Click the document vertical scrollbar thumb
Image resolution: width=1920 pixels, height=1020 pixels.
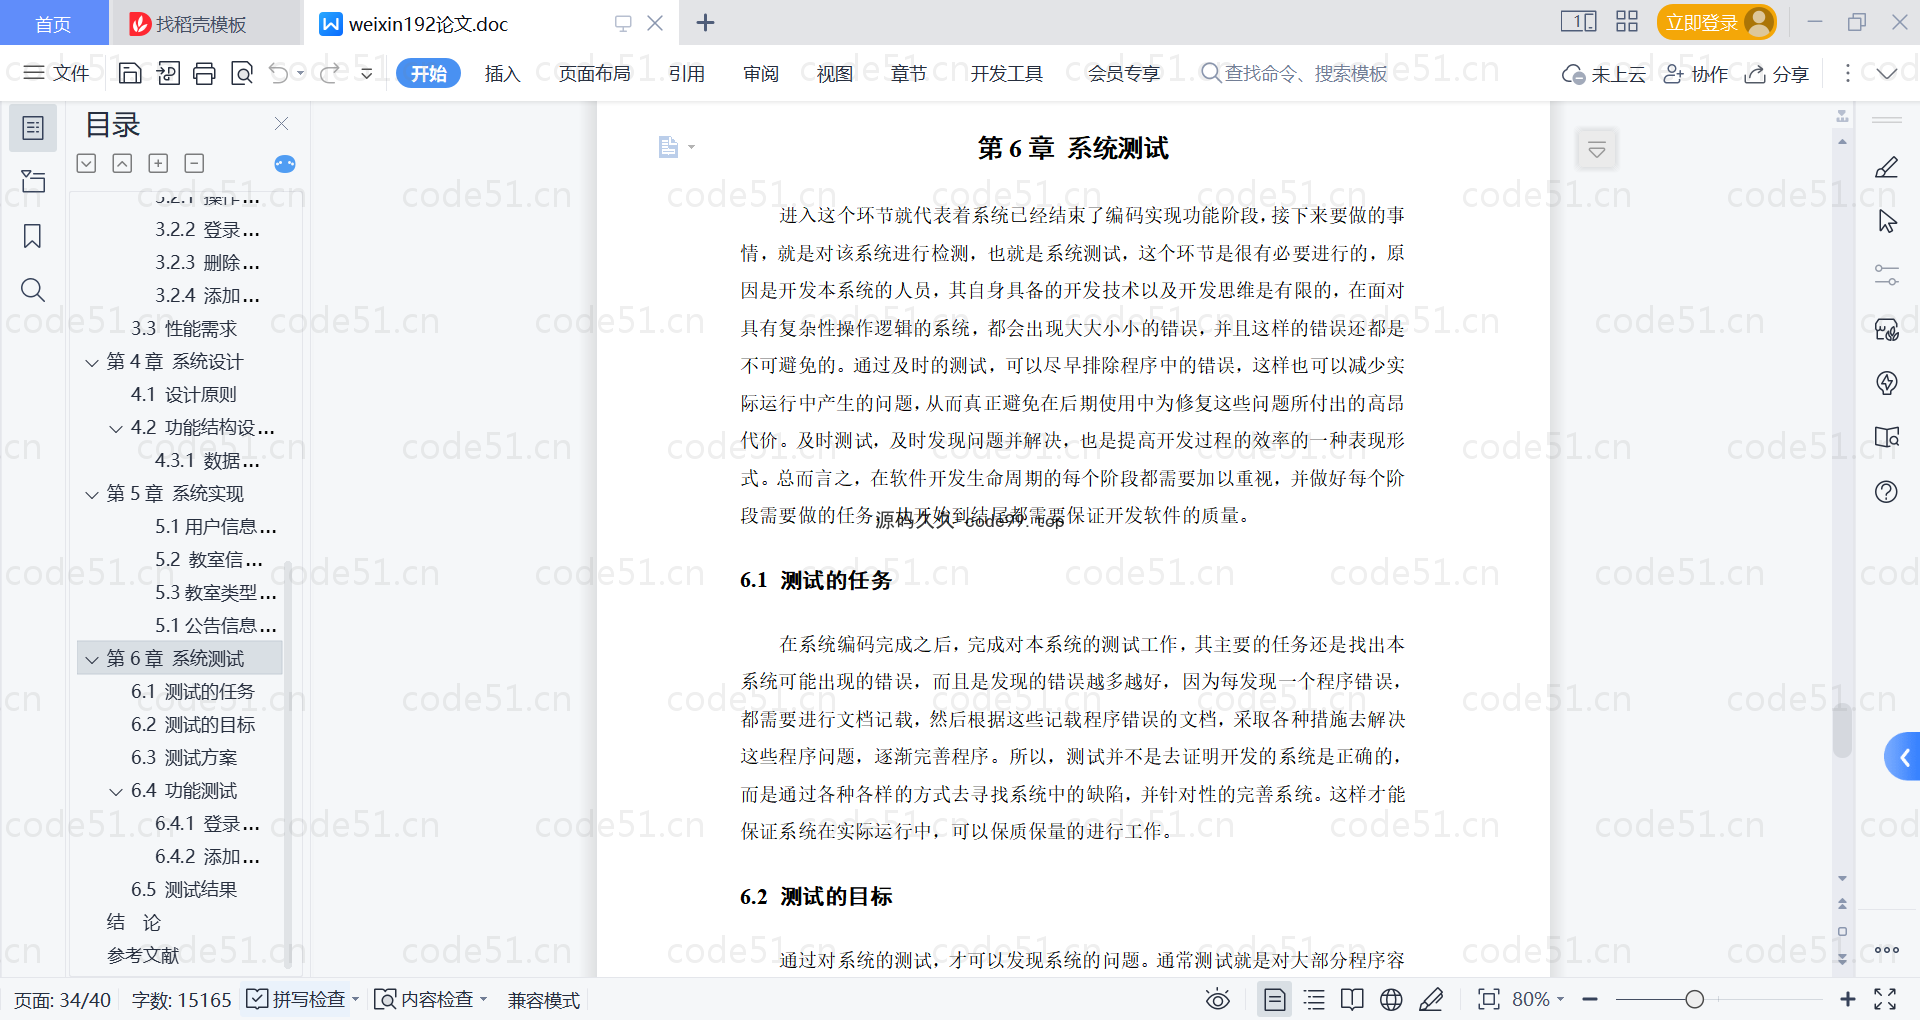[1842, 730]
